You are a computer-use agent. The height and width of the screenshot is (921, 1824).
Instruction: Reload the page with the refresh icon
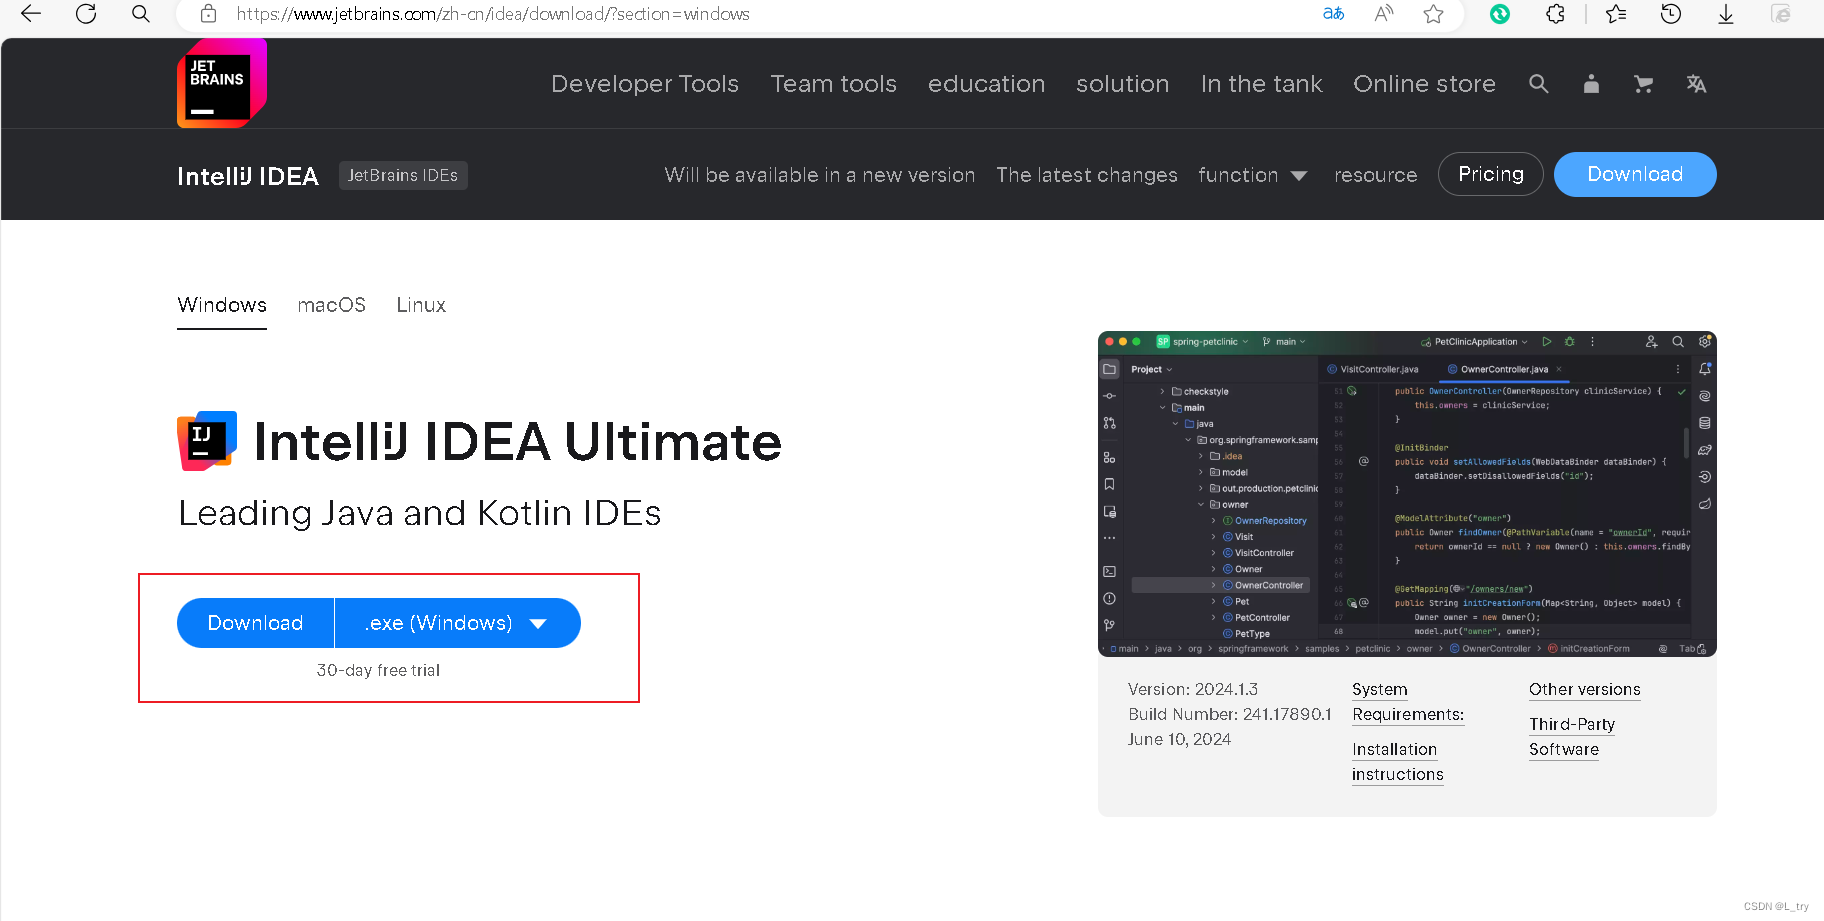point(86,14)
